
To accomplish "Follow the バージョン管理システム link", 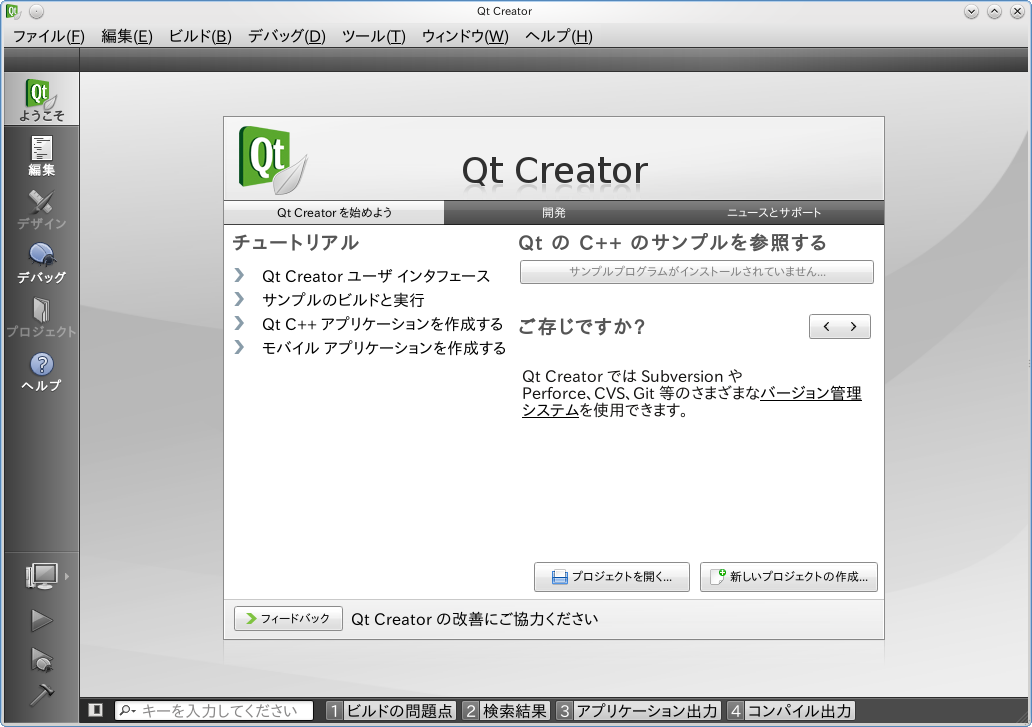I will pyautogui.click(x=810, y=394).
